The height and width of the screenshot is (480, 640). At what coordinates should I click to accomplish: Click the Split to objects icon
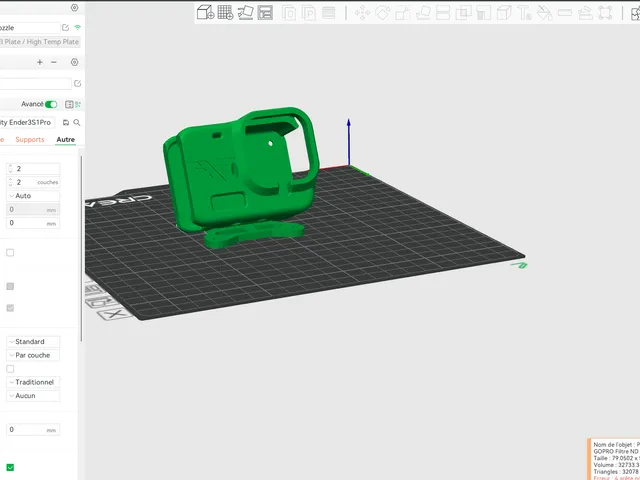tap(289, 13)
